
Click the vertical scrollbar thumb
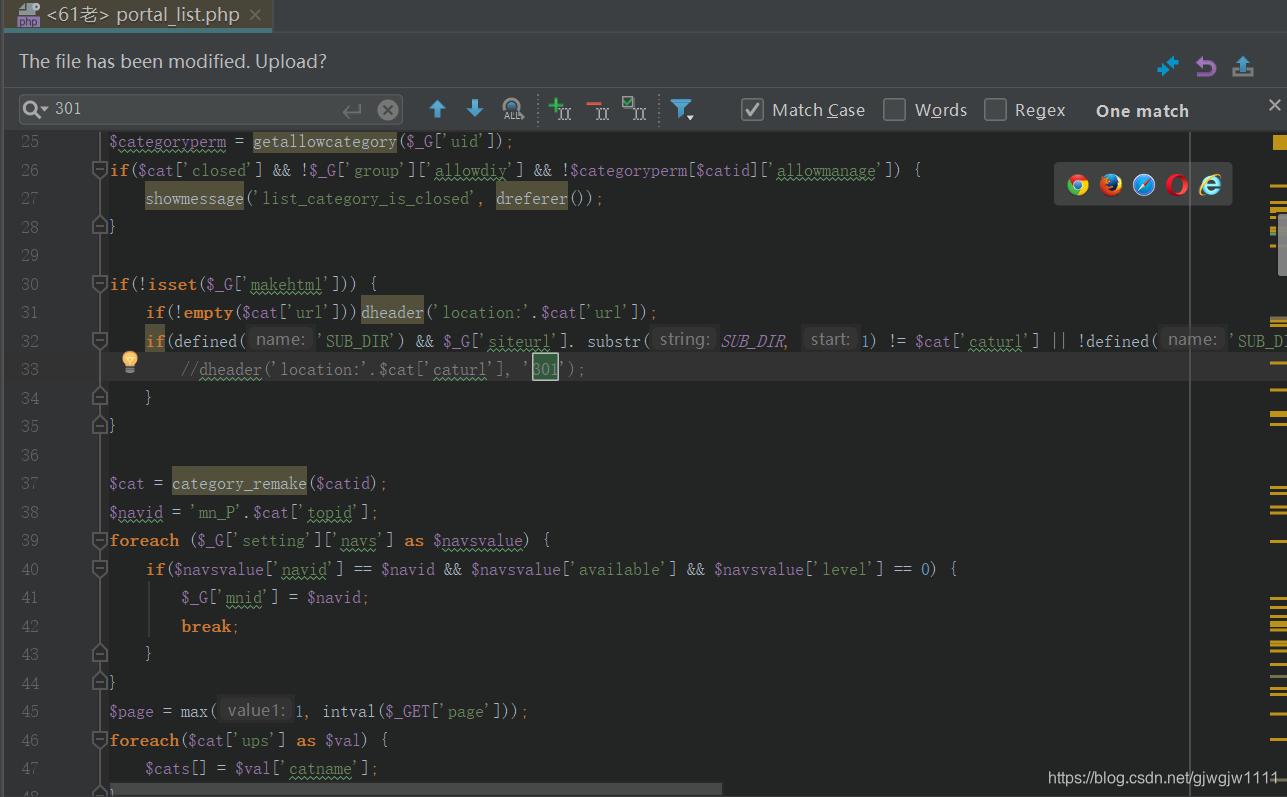click(1282, 244)
